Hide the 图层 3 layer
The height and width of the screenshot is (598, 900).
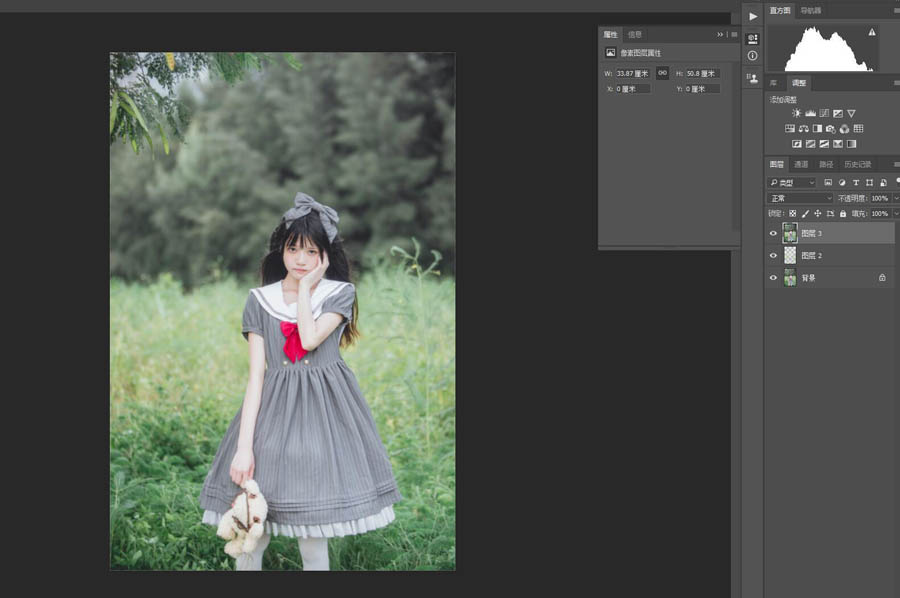[773, 233]
